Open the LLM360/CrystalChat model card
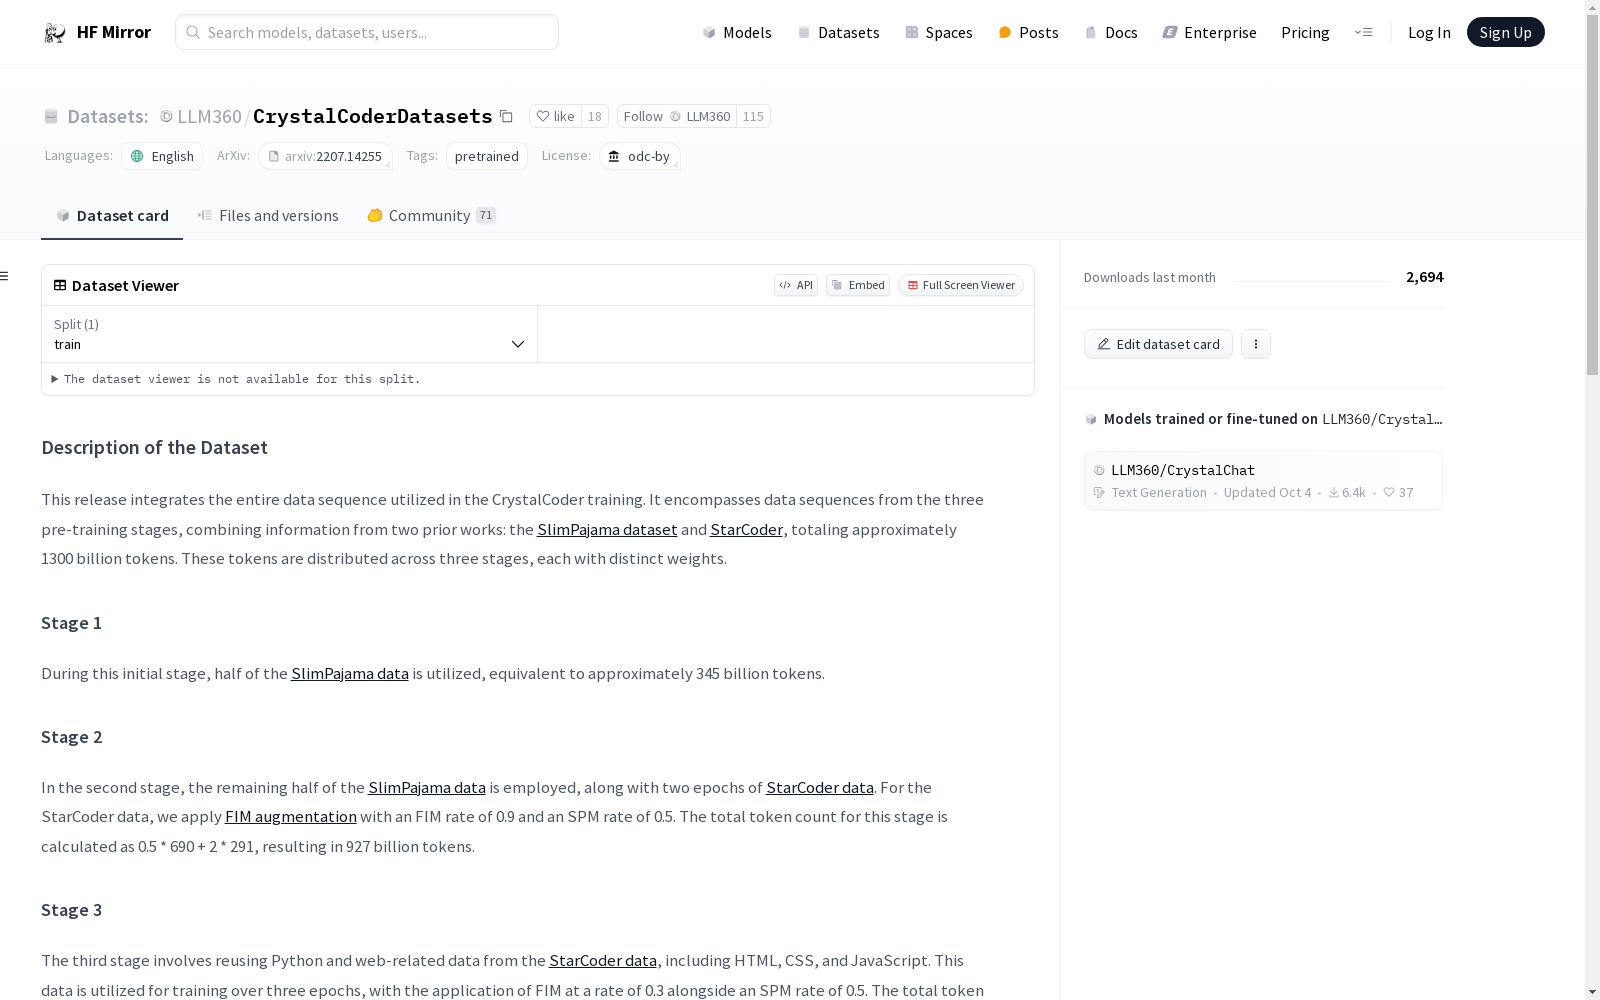 coord(1263,481)
